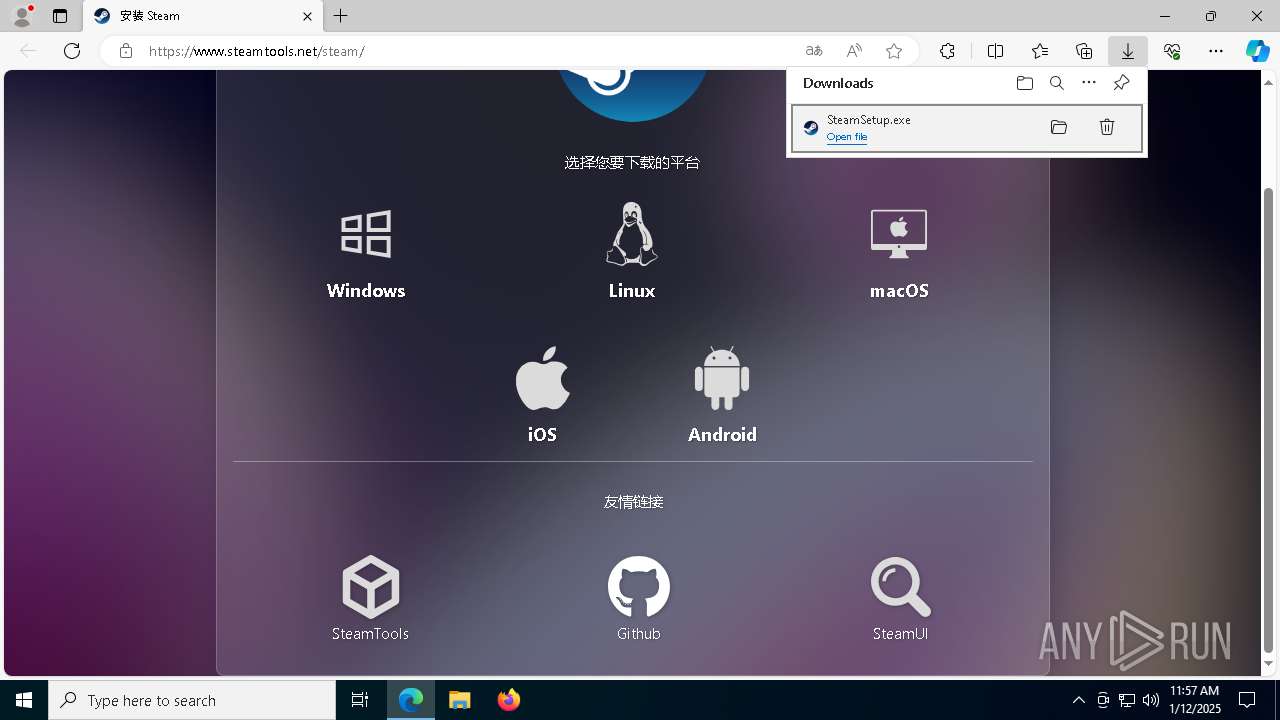
Task: Select the iOS Apple logo download
Action: pyautogui.click(x=542, y=378)
